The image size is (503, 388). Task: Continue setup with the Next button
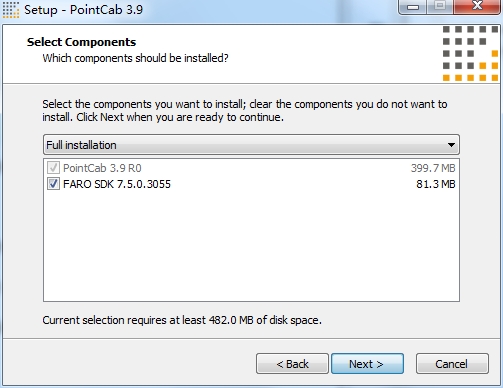(367, 364)
